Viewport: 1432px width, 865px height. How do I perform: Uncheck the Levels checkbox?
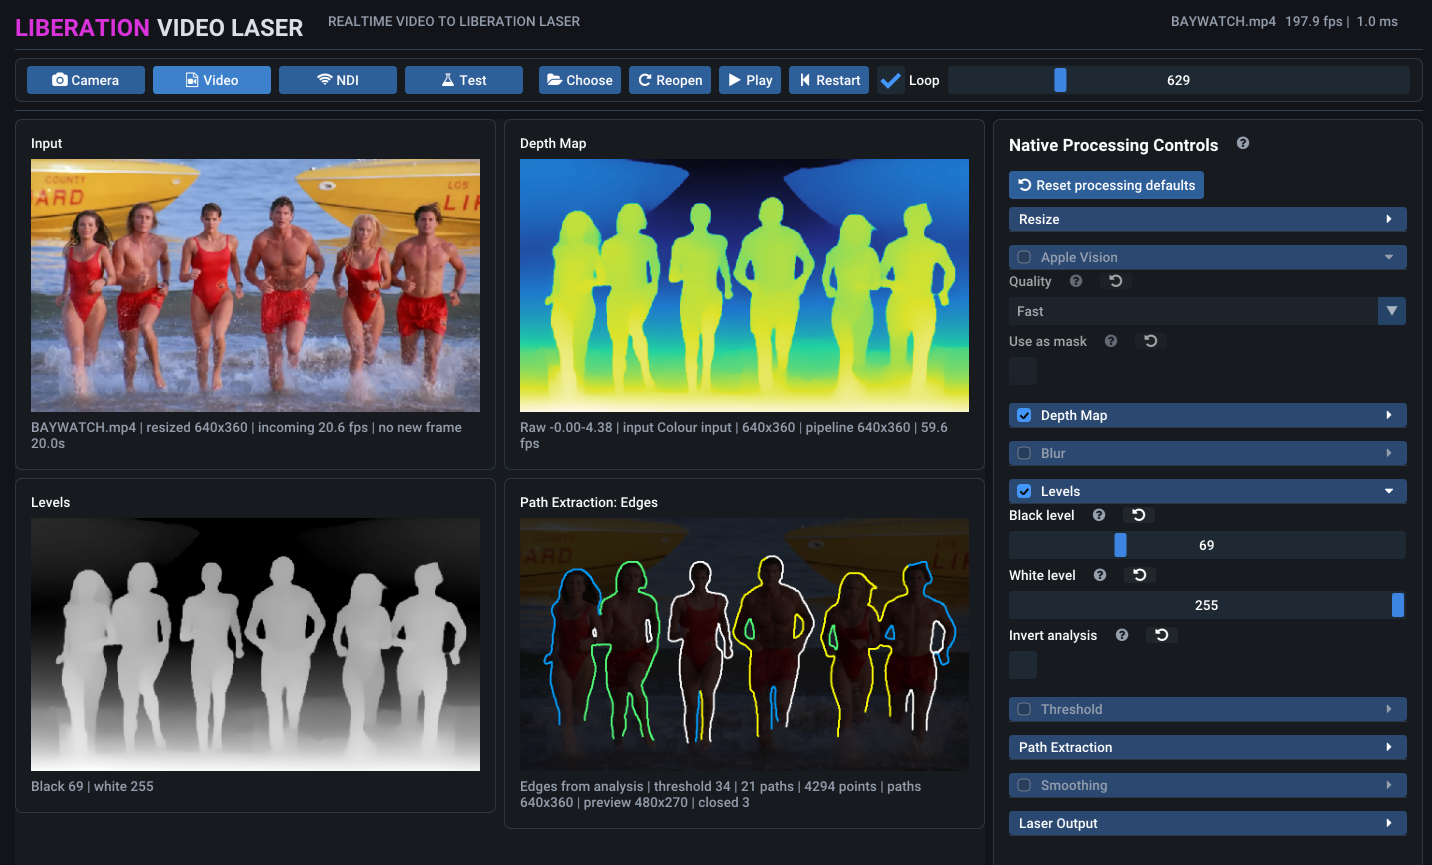point(1024,491)
